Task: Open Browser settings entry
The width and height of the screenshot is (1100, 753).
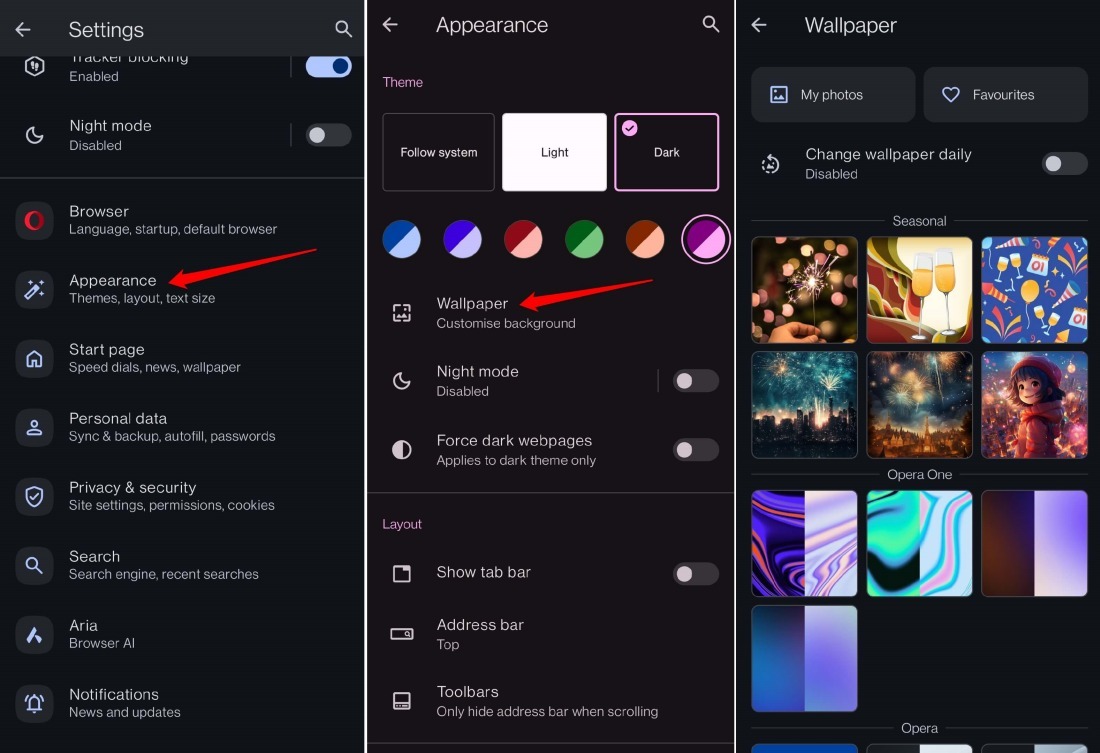Action: (x=182, y=220)
